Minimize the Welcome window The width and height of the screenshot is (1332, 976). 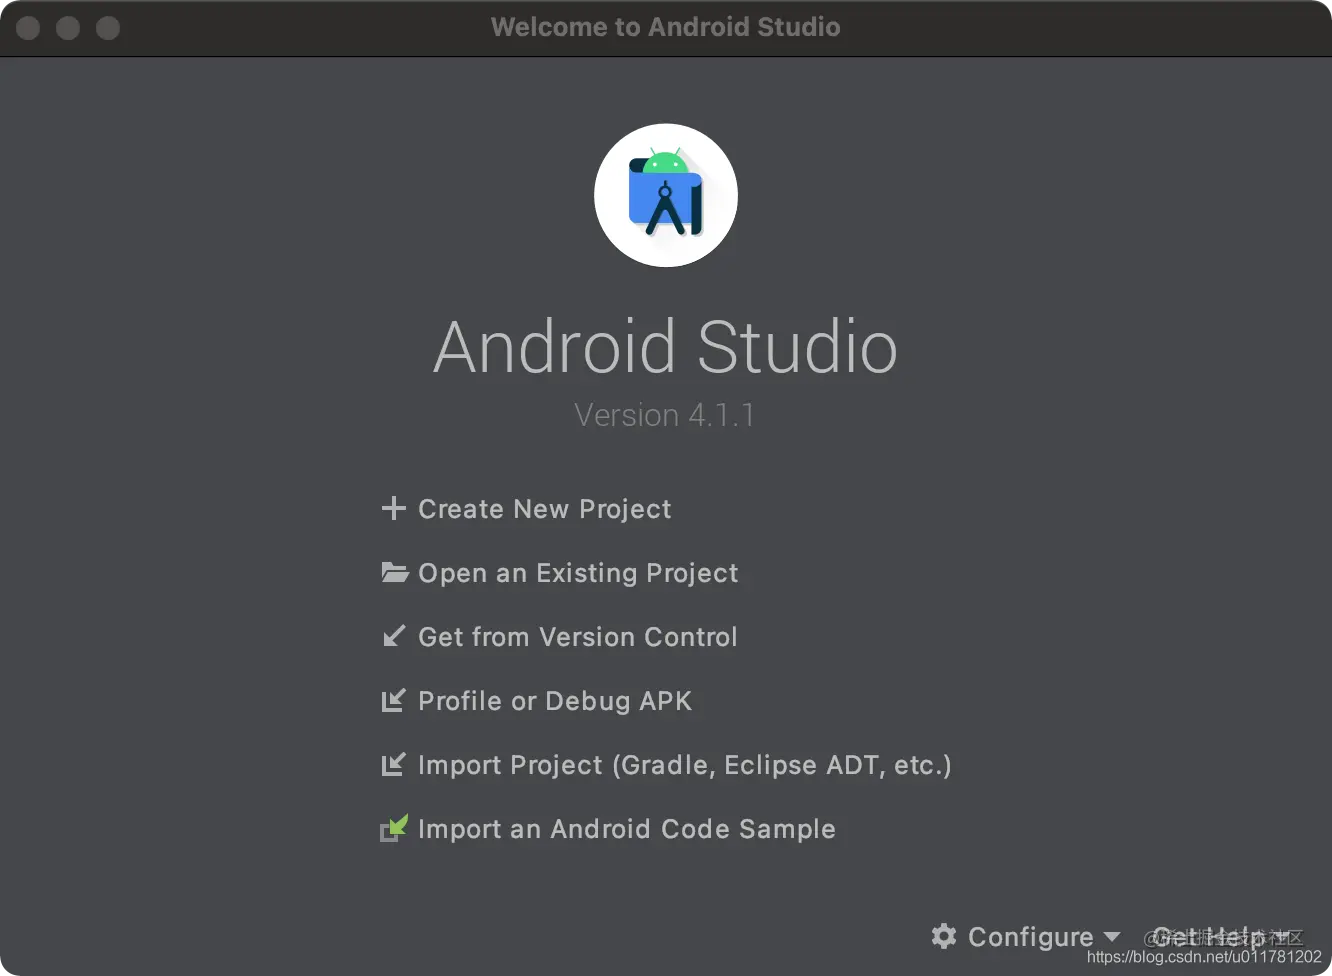coord(68,28)
